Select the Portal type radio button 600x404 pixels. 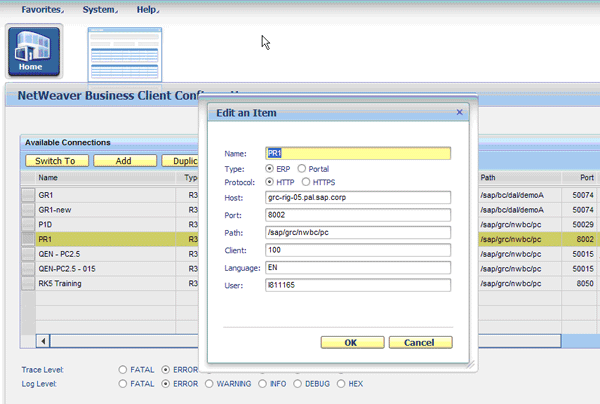tap(302, 168)
